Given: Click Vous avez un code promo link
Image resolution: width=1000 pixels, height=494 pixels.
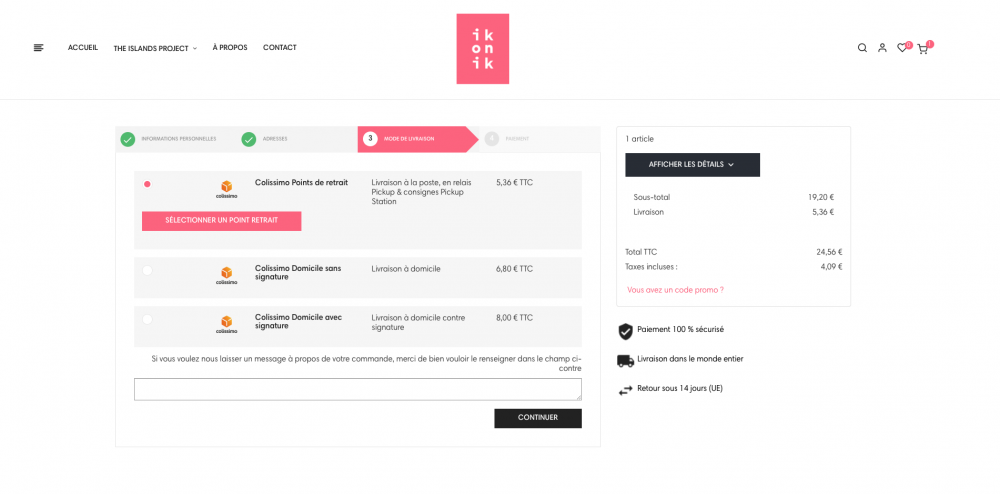Looking at the screenshot, I should point(675,290).
